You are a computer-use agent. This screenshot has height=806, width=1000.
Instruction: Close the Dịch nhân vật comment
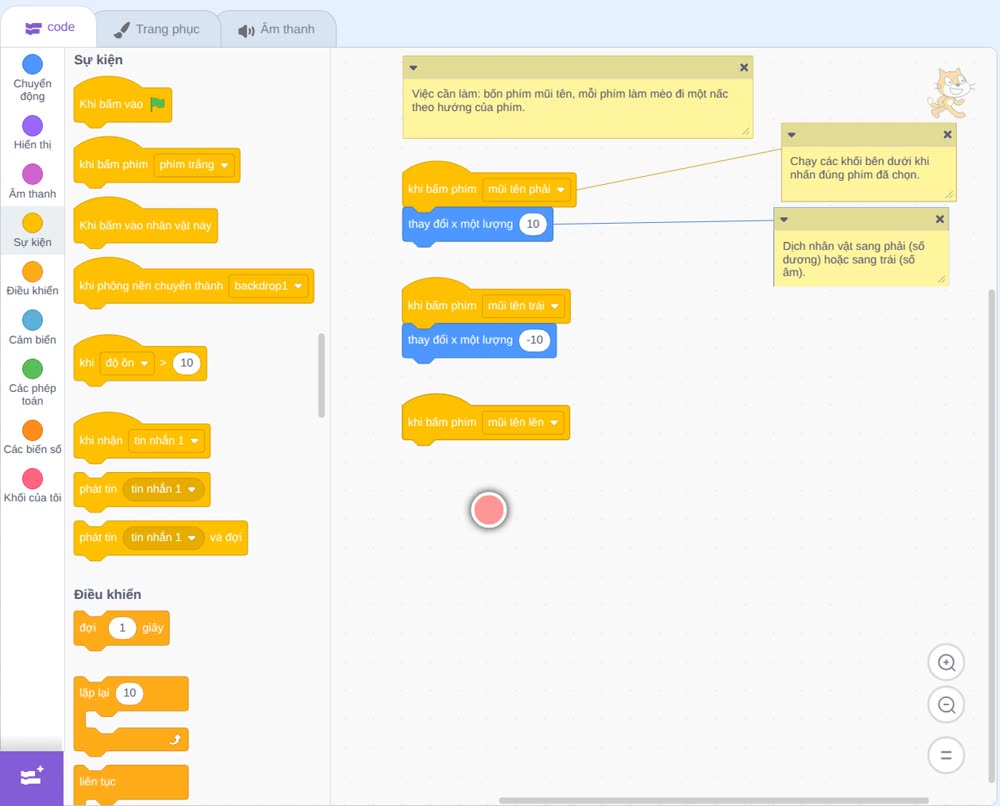pyautogui.click(x=940, y=219)
